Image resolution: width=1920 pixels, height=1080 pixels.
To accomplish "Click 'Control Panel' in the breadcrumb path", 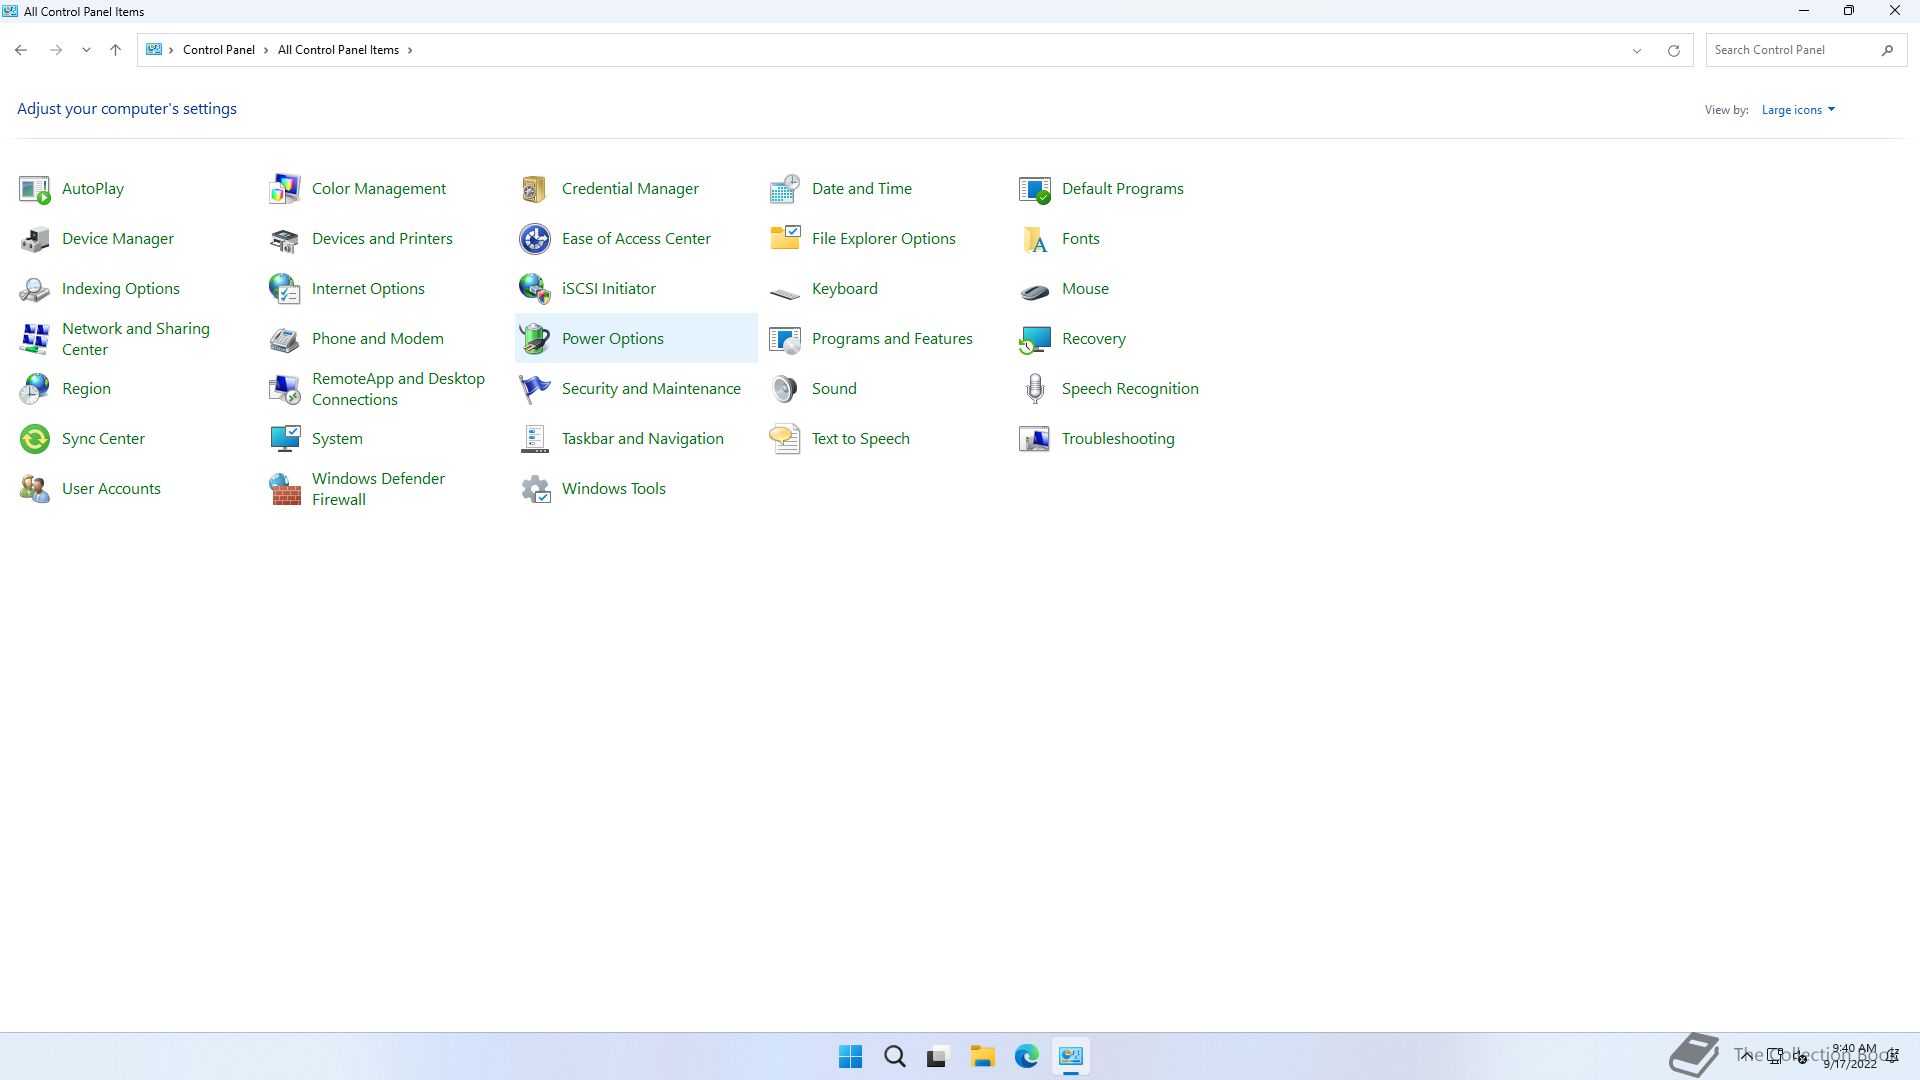I will click(218, 50).
